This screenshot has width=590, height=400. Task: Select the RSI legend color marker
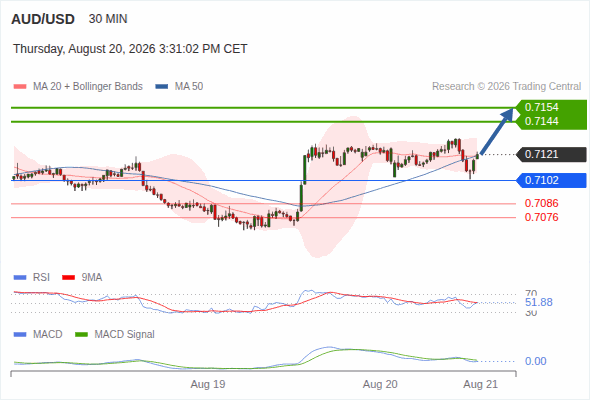tap(20, 278)
